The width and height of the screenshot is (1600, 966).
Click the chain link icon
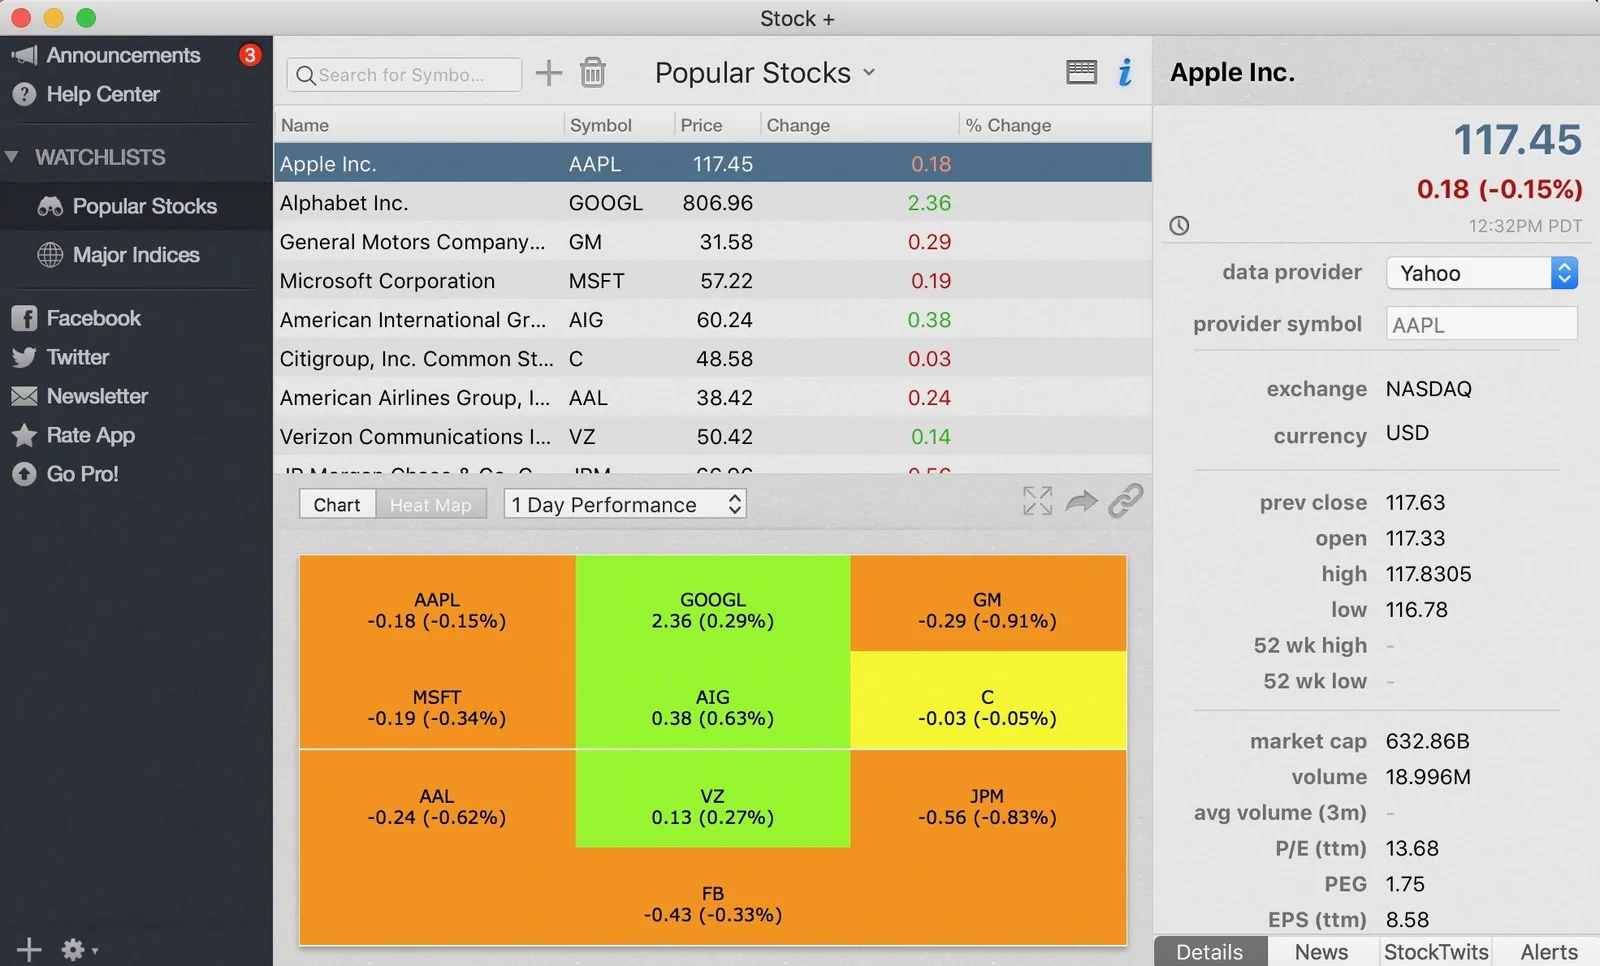pyautogui.click(x=1126, y=500)
